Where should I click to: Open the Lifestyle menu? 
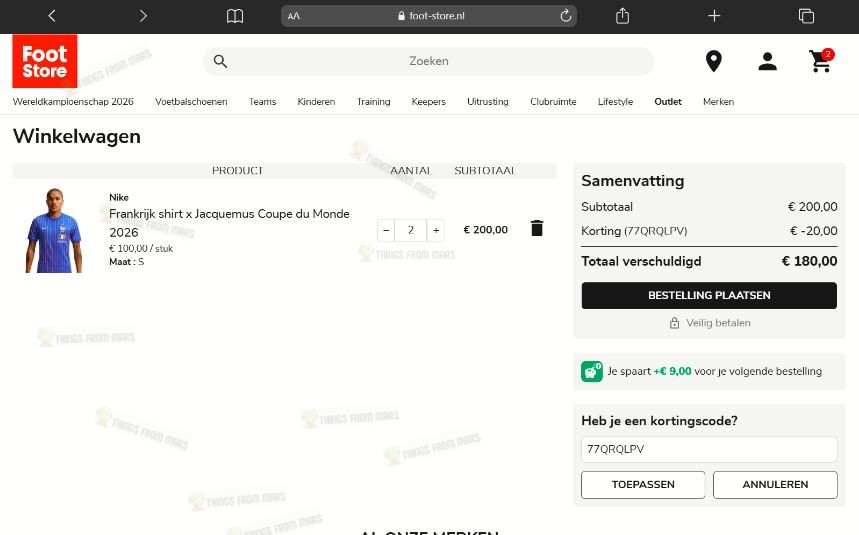615,101
